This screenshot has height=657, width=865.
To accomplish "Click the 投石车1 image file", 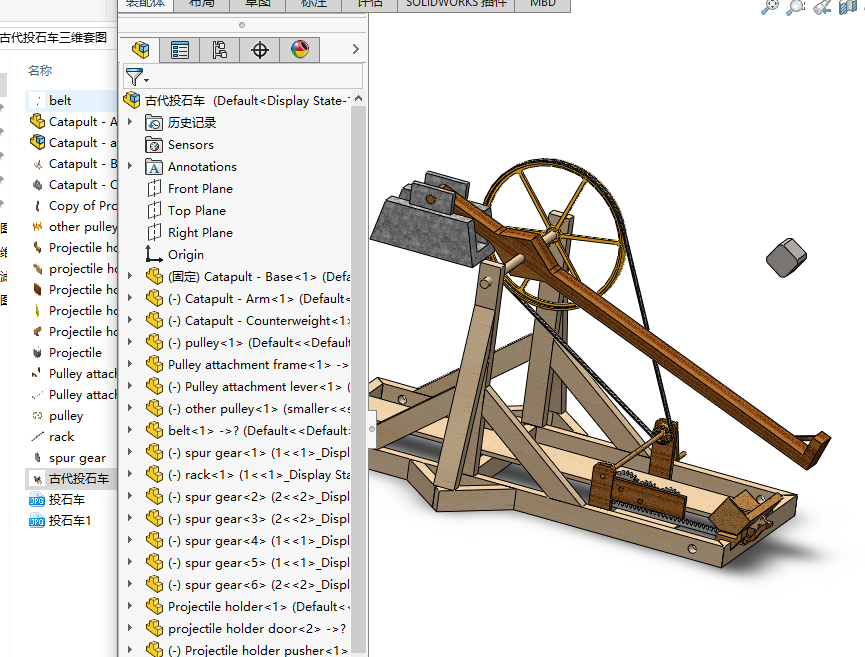I will (x=70, y=521).
